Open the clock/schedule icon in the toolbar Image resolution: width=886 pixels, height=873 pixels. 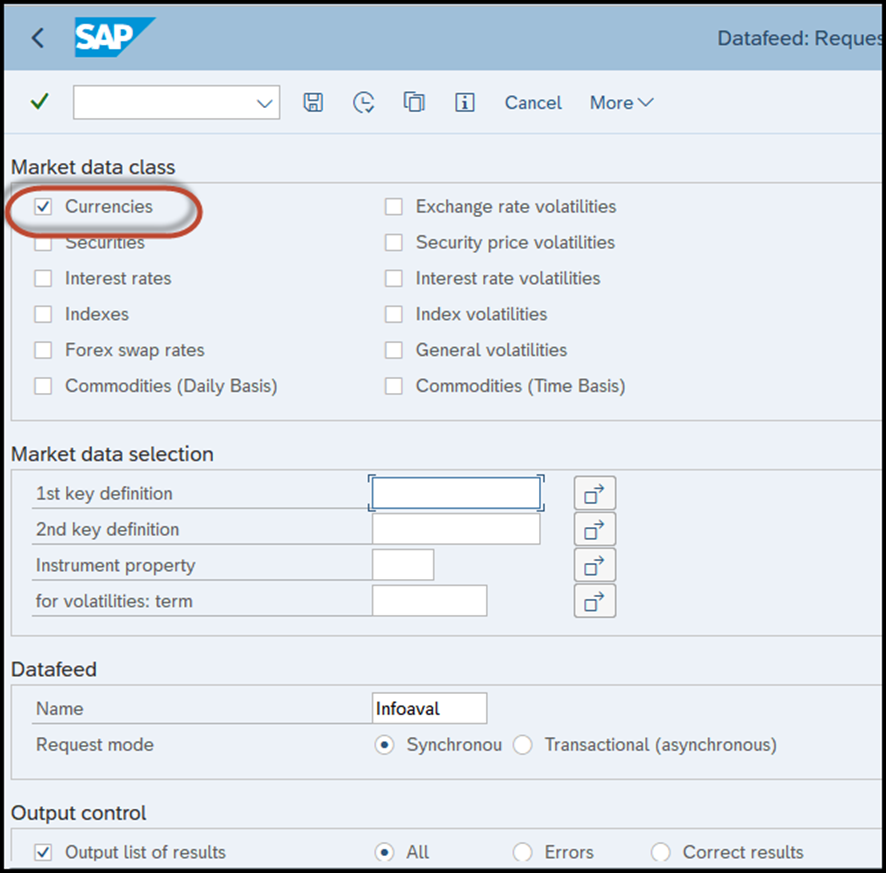(363, 102)
